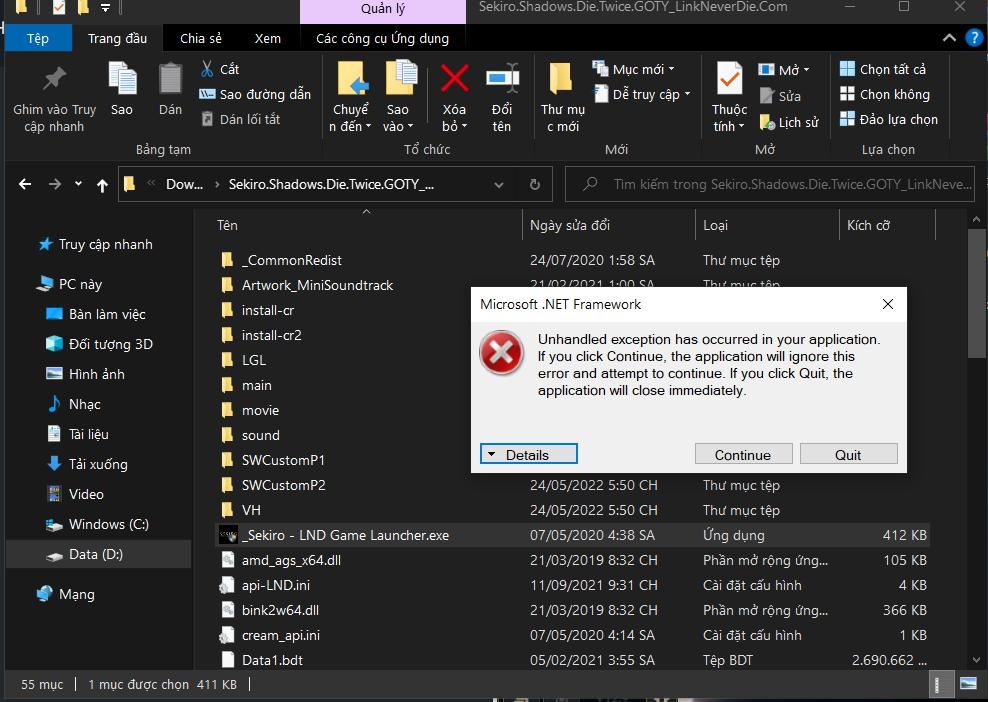The image size is (988, 702).
Task: Open the Tệp (File) tab
Action: click(38, 38)
